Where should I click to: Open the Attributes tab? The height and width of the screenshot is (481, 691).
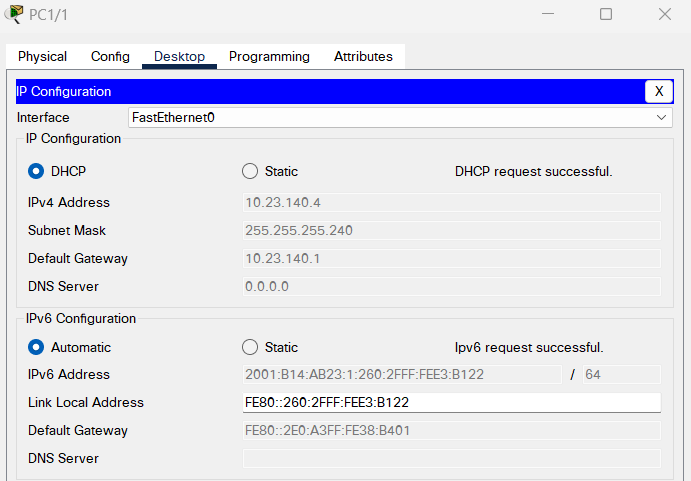(x=363, y=56)
